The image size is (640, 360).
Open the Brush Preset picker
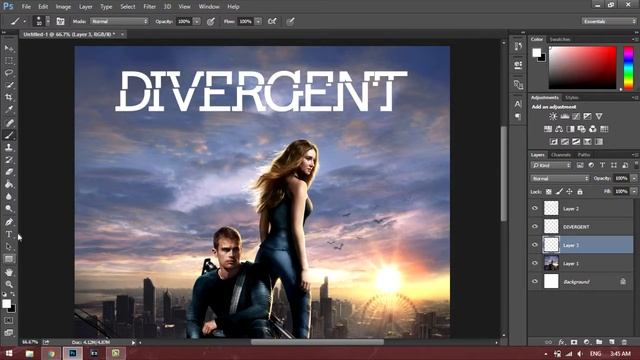click(x=42, y=21)
